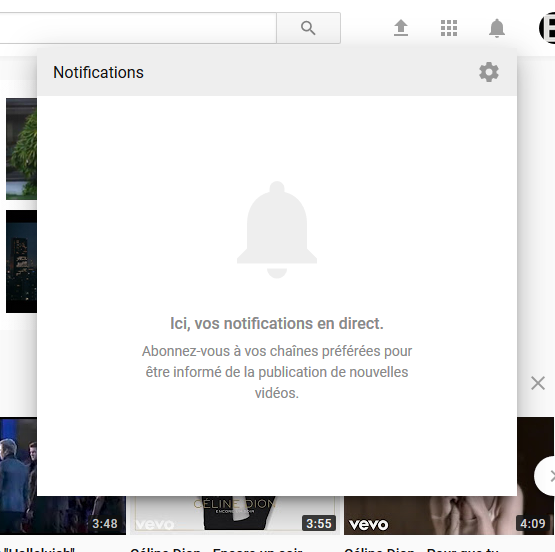Screen dimensions: 555x552
Task: Toggle the notifications bell icon
Action: [497, 28]
